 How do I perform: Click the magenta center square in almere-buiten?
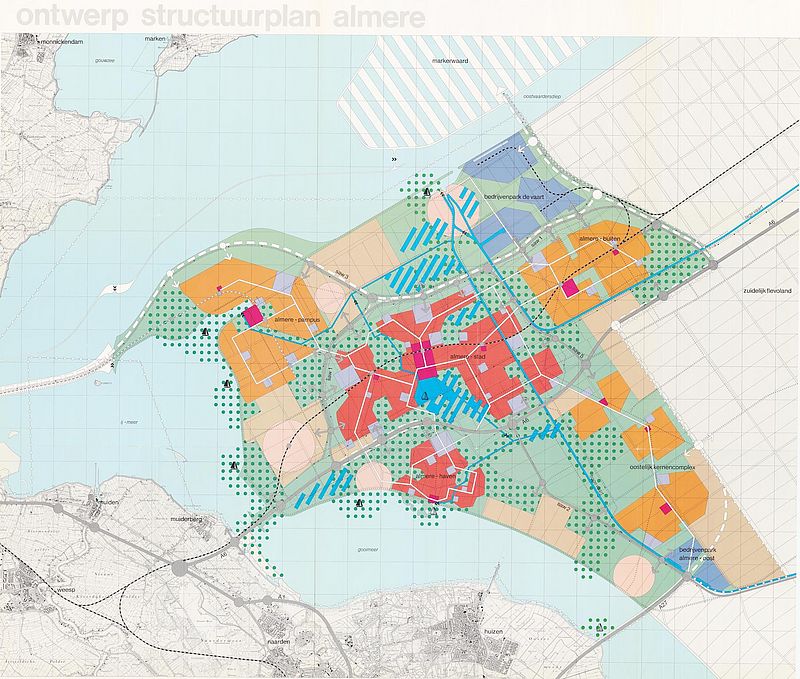[x=570, y=289]
